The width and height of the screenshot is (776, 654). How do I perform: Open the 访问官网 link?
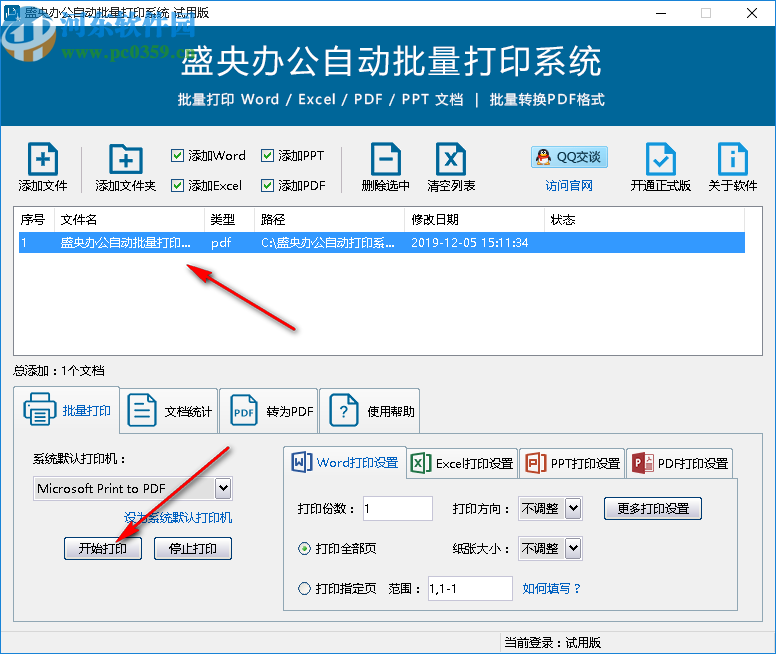tap(569, 186)
